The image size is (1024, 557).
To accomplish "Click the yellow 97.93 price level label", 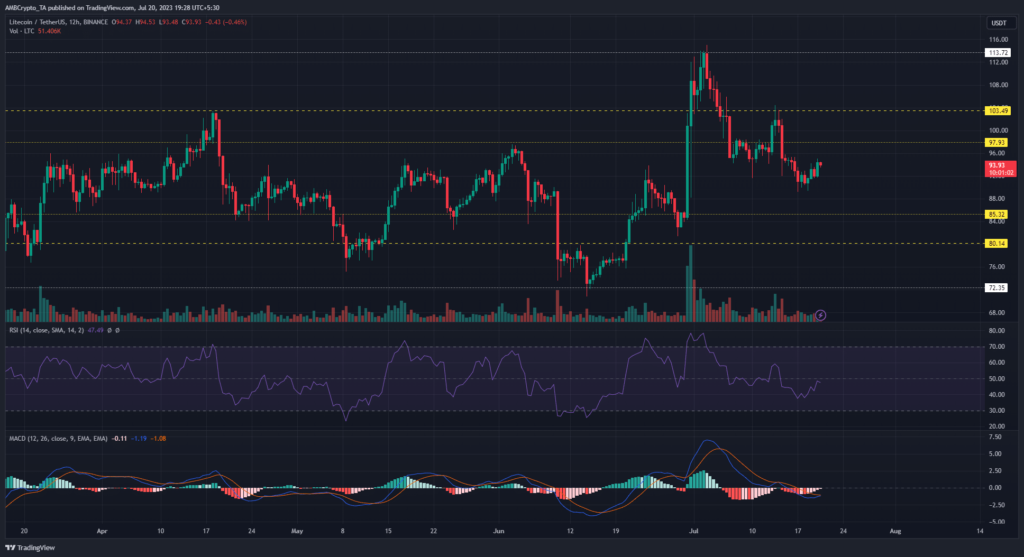I will tap(995, 142).
